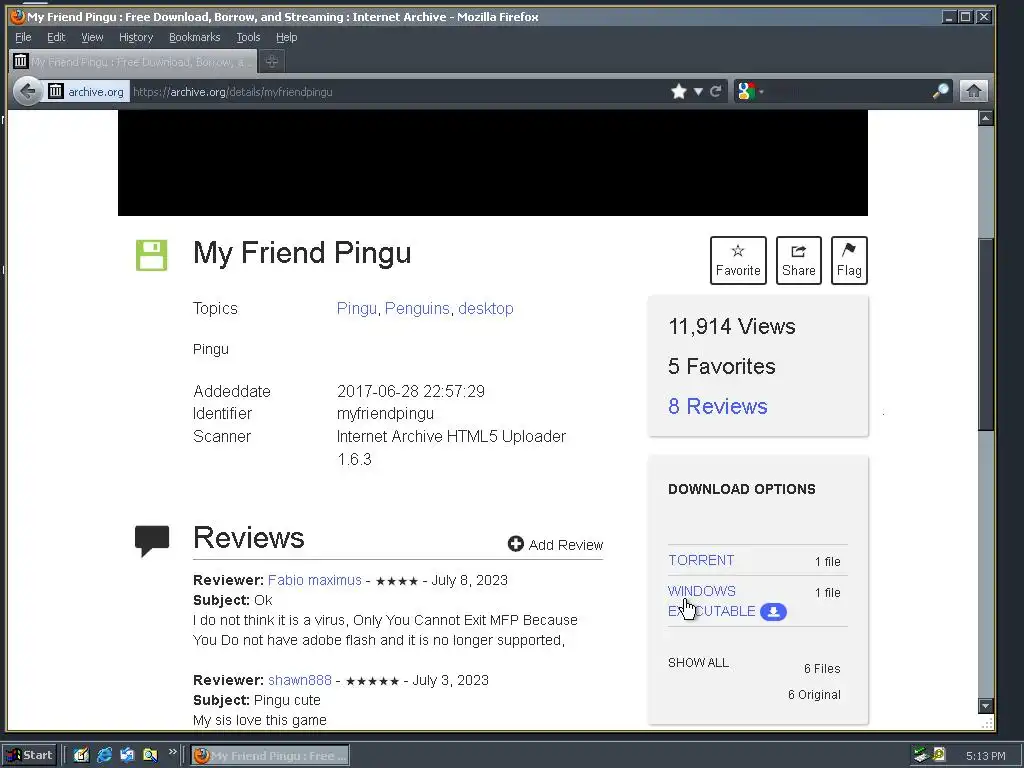This screenshot has height=768, width=1024.
Task: Open the Start menu
Action: [30, 755]
